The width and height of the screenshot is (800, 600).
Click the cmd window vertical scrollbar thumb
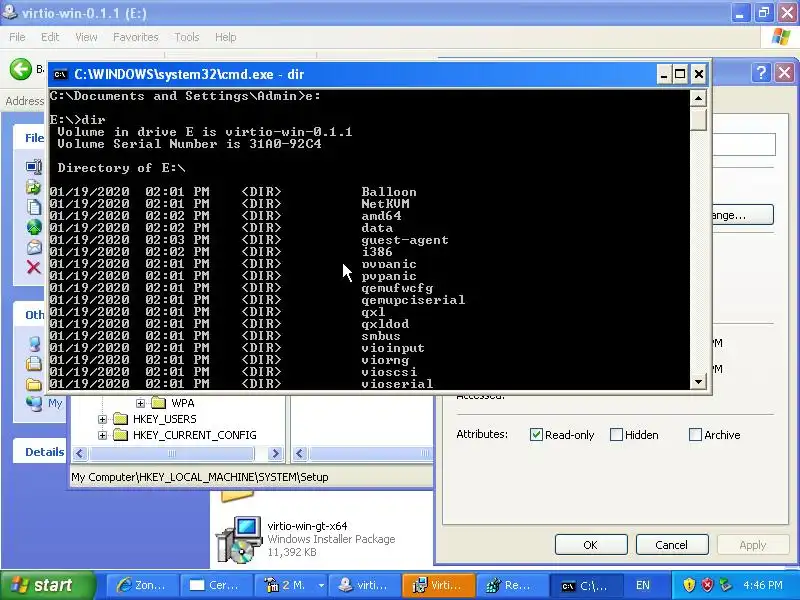pyautogui.click(x=698, y=118)
